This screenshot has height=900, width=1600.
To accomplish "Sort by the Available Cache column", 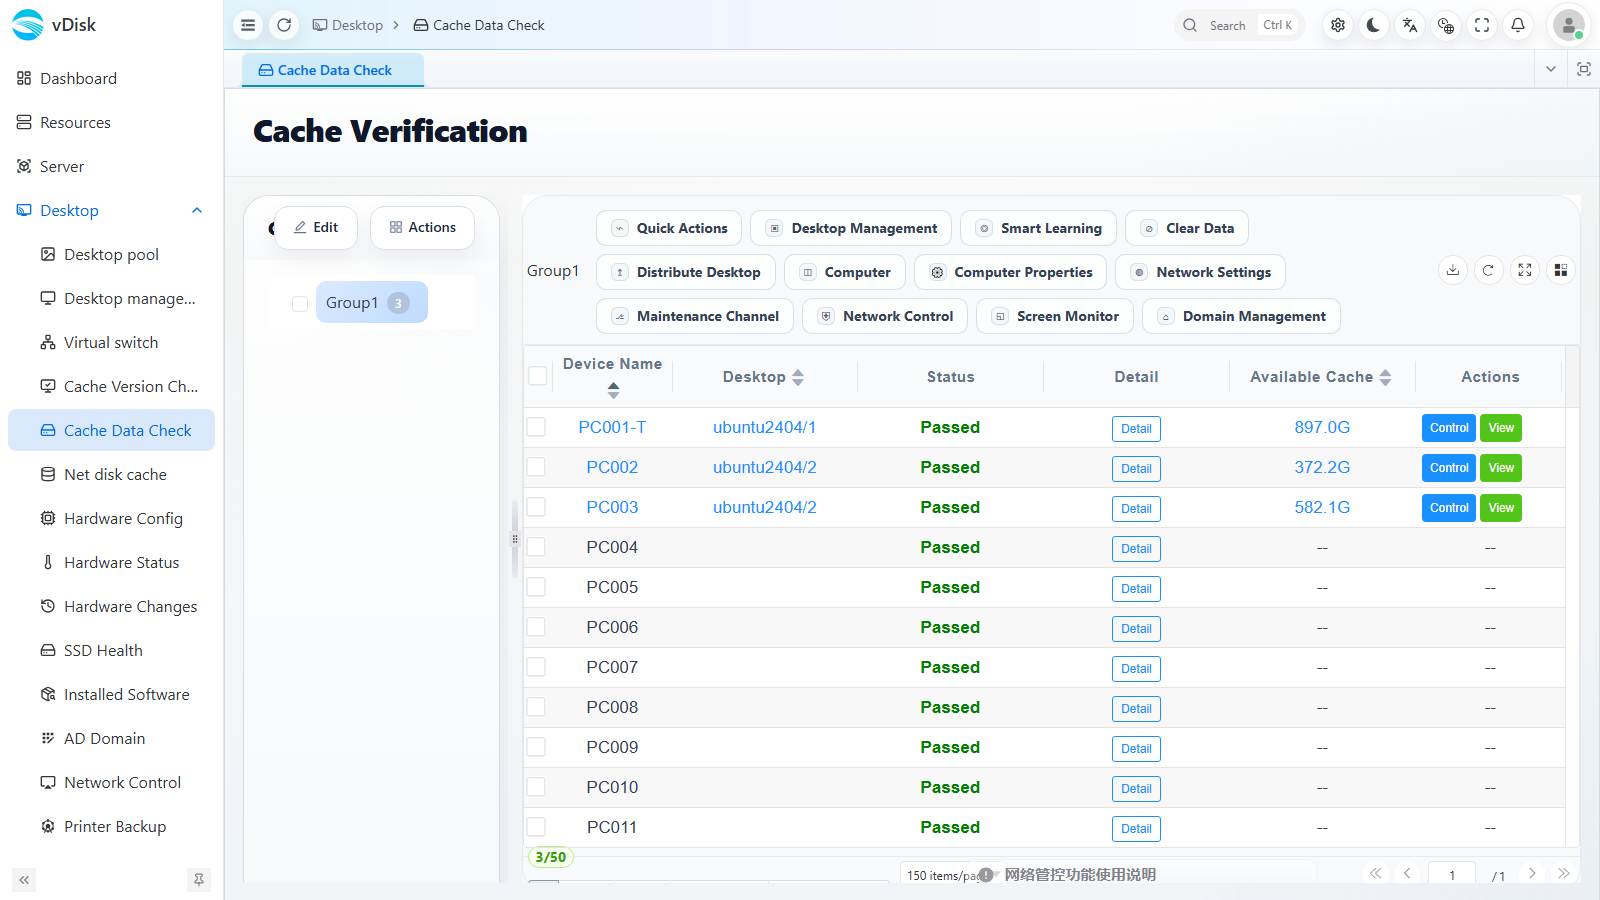I will pos(1385,377).
